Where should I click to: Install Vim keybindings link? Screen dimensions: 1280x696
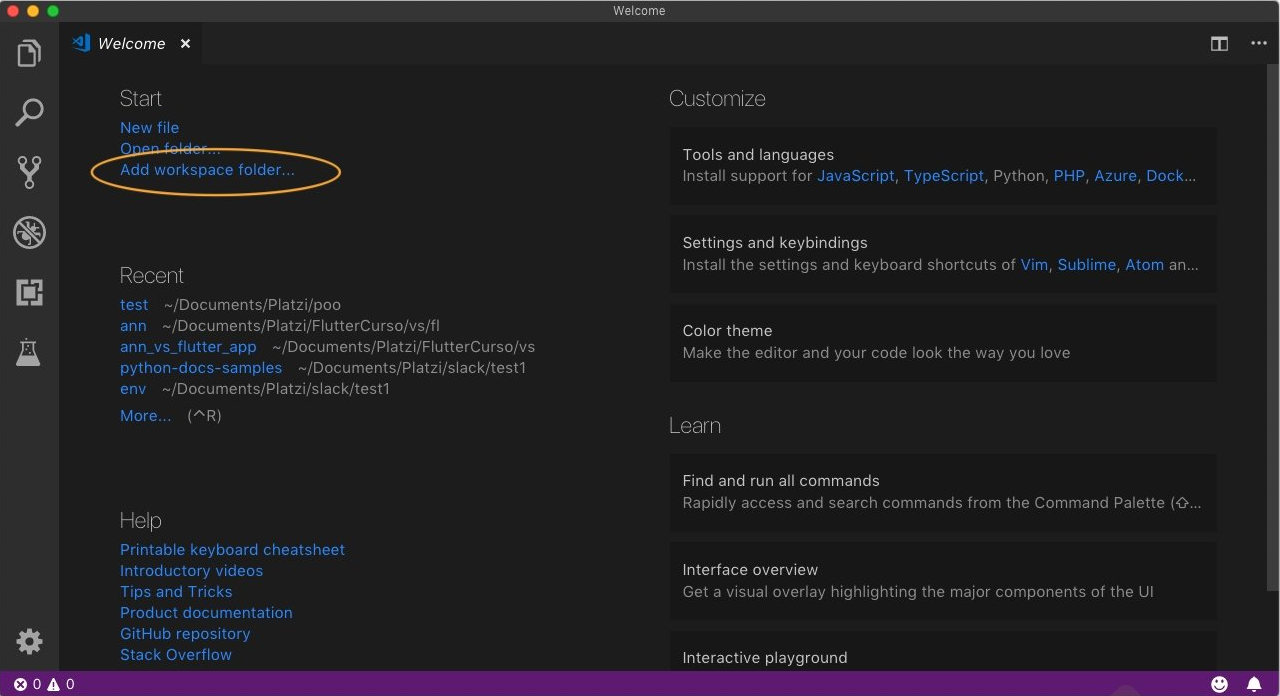click(x=1034, y=265)
